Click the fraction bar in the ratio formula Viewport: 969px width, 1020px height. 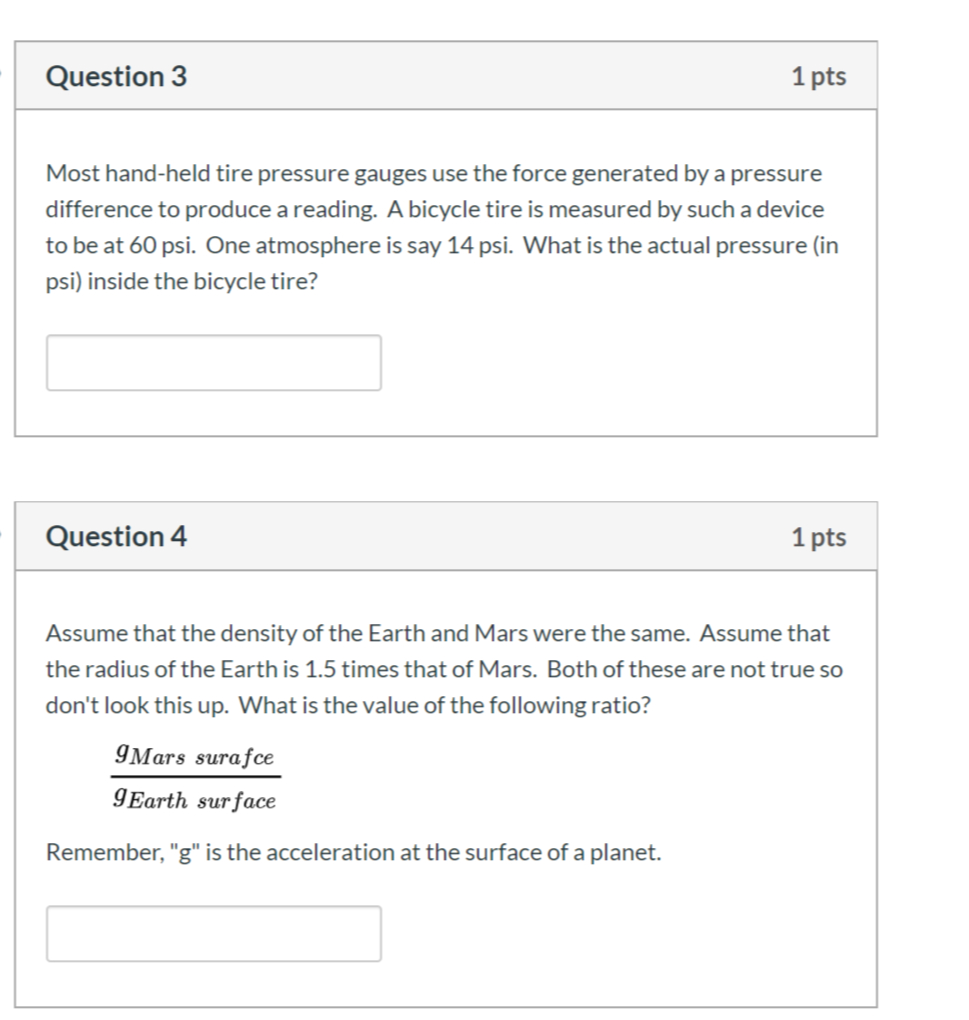point(196,776)
